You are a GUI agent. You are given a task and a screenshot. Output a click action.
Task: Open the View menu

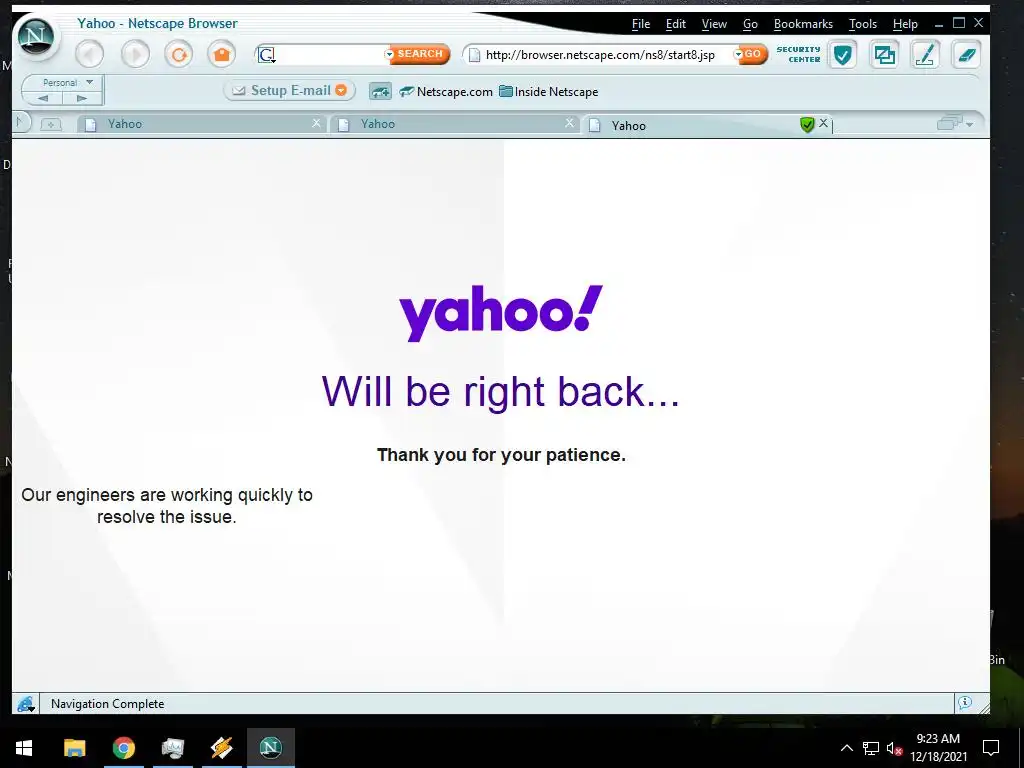point(714,24)
